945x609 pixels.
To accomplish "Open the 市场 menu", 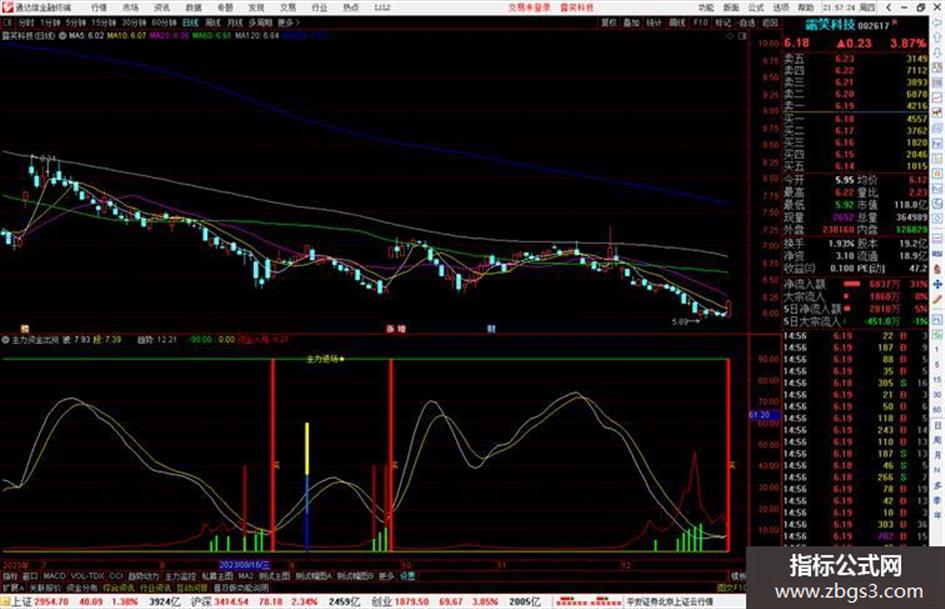I will coord(130,7).
